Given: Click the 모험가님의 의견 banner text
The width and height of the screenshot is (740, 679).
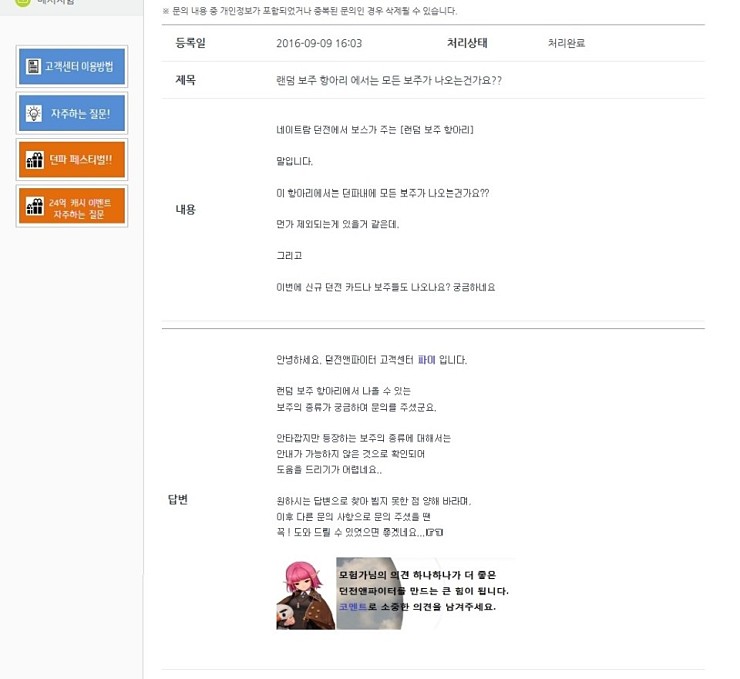Looking at the screenshot, I should [424, 576].
